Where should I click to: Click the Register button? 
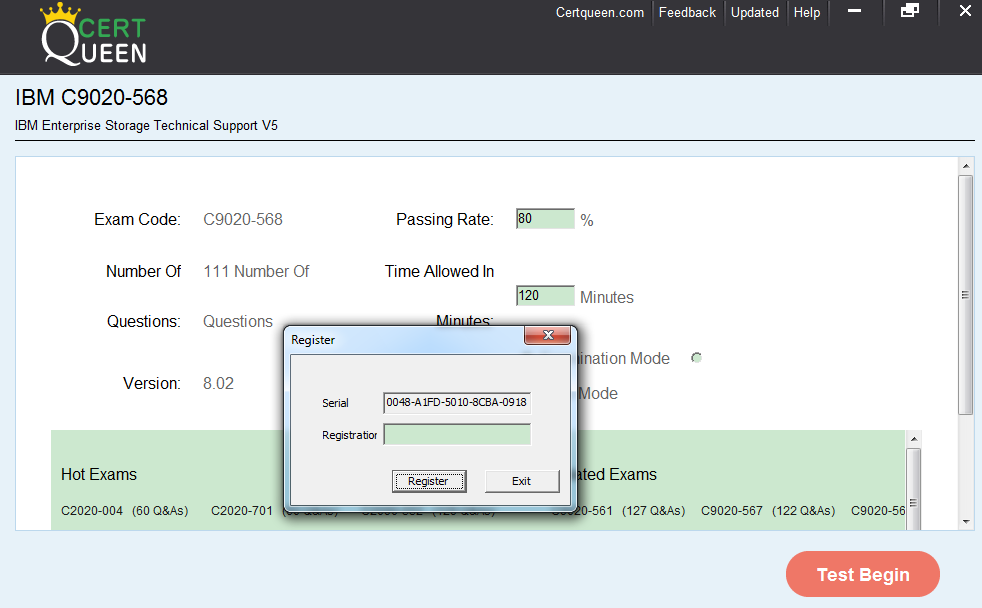428,481
